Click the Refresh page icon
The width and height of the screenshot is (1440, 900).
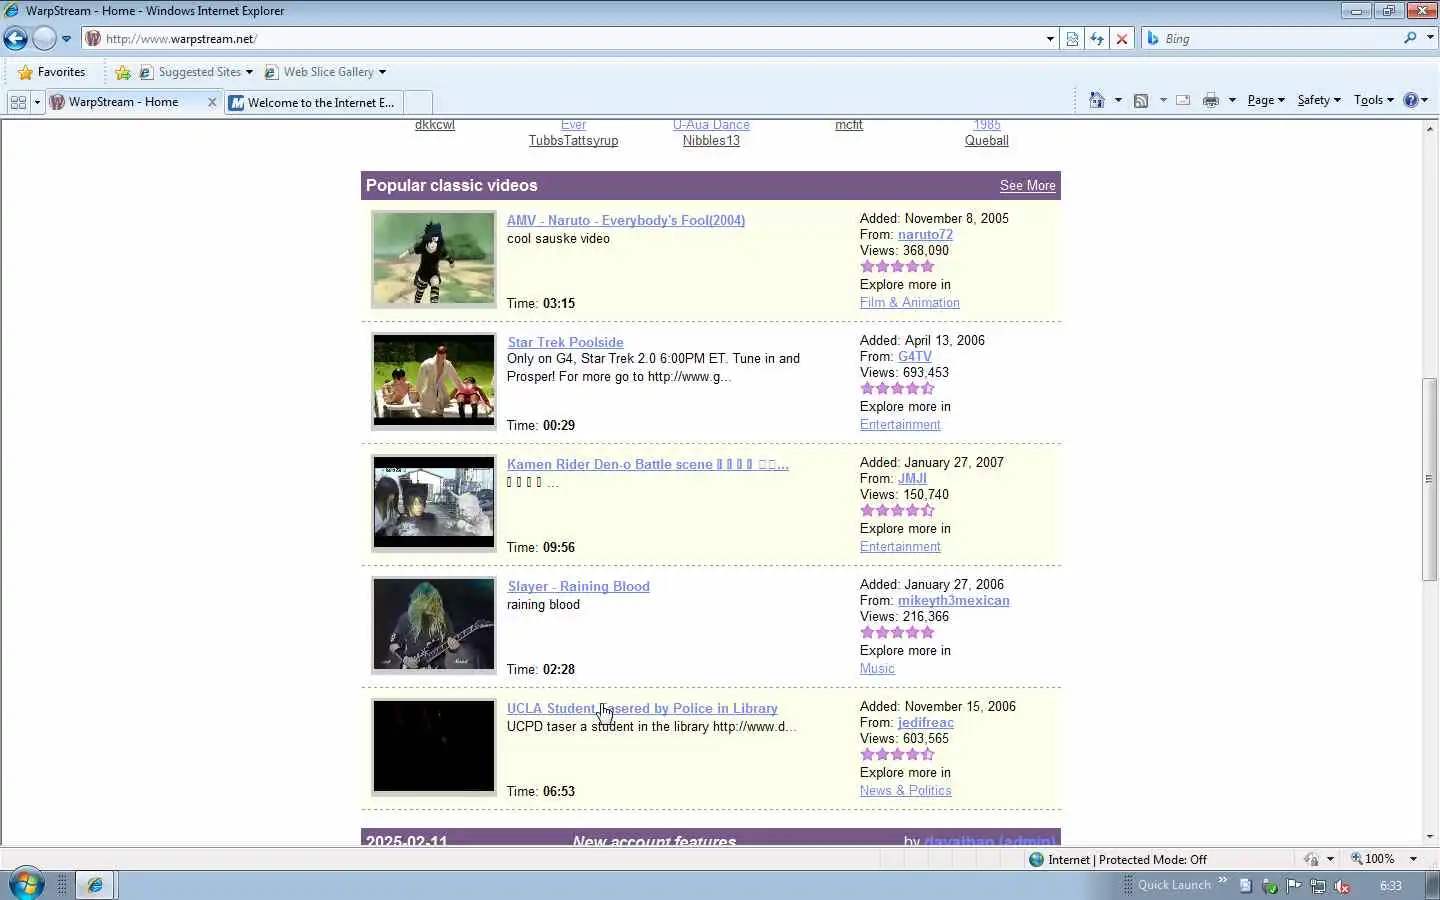(x=1097, y=39)
